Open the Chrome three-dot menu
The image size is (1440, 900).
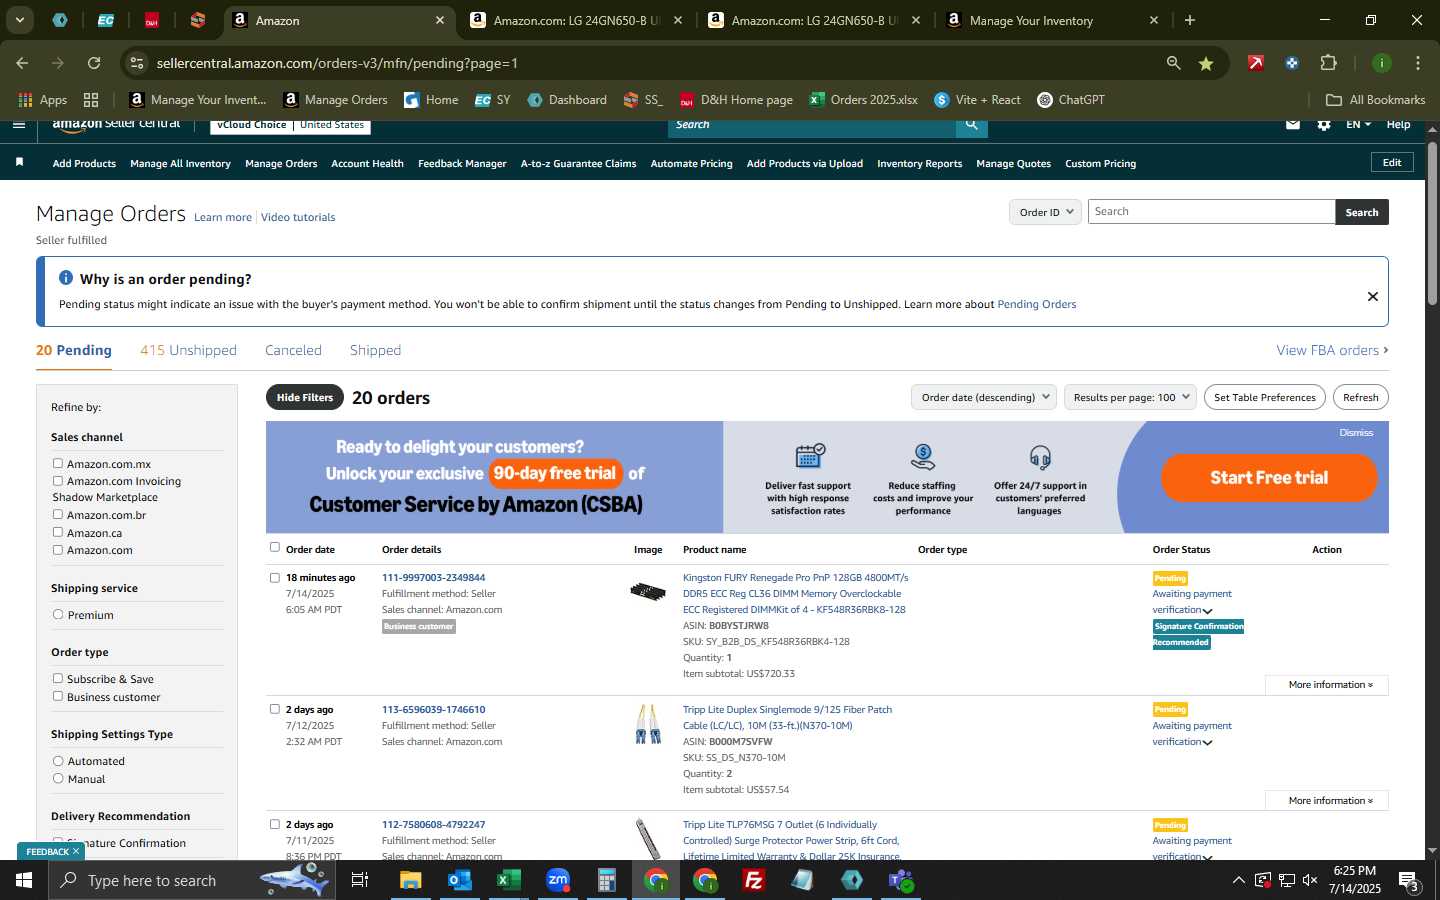[1418, 63]
